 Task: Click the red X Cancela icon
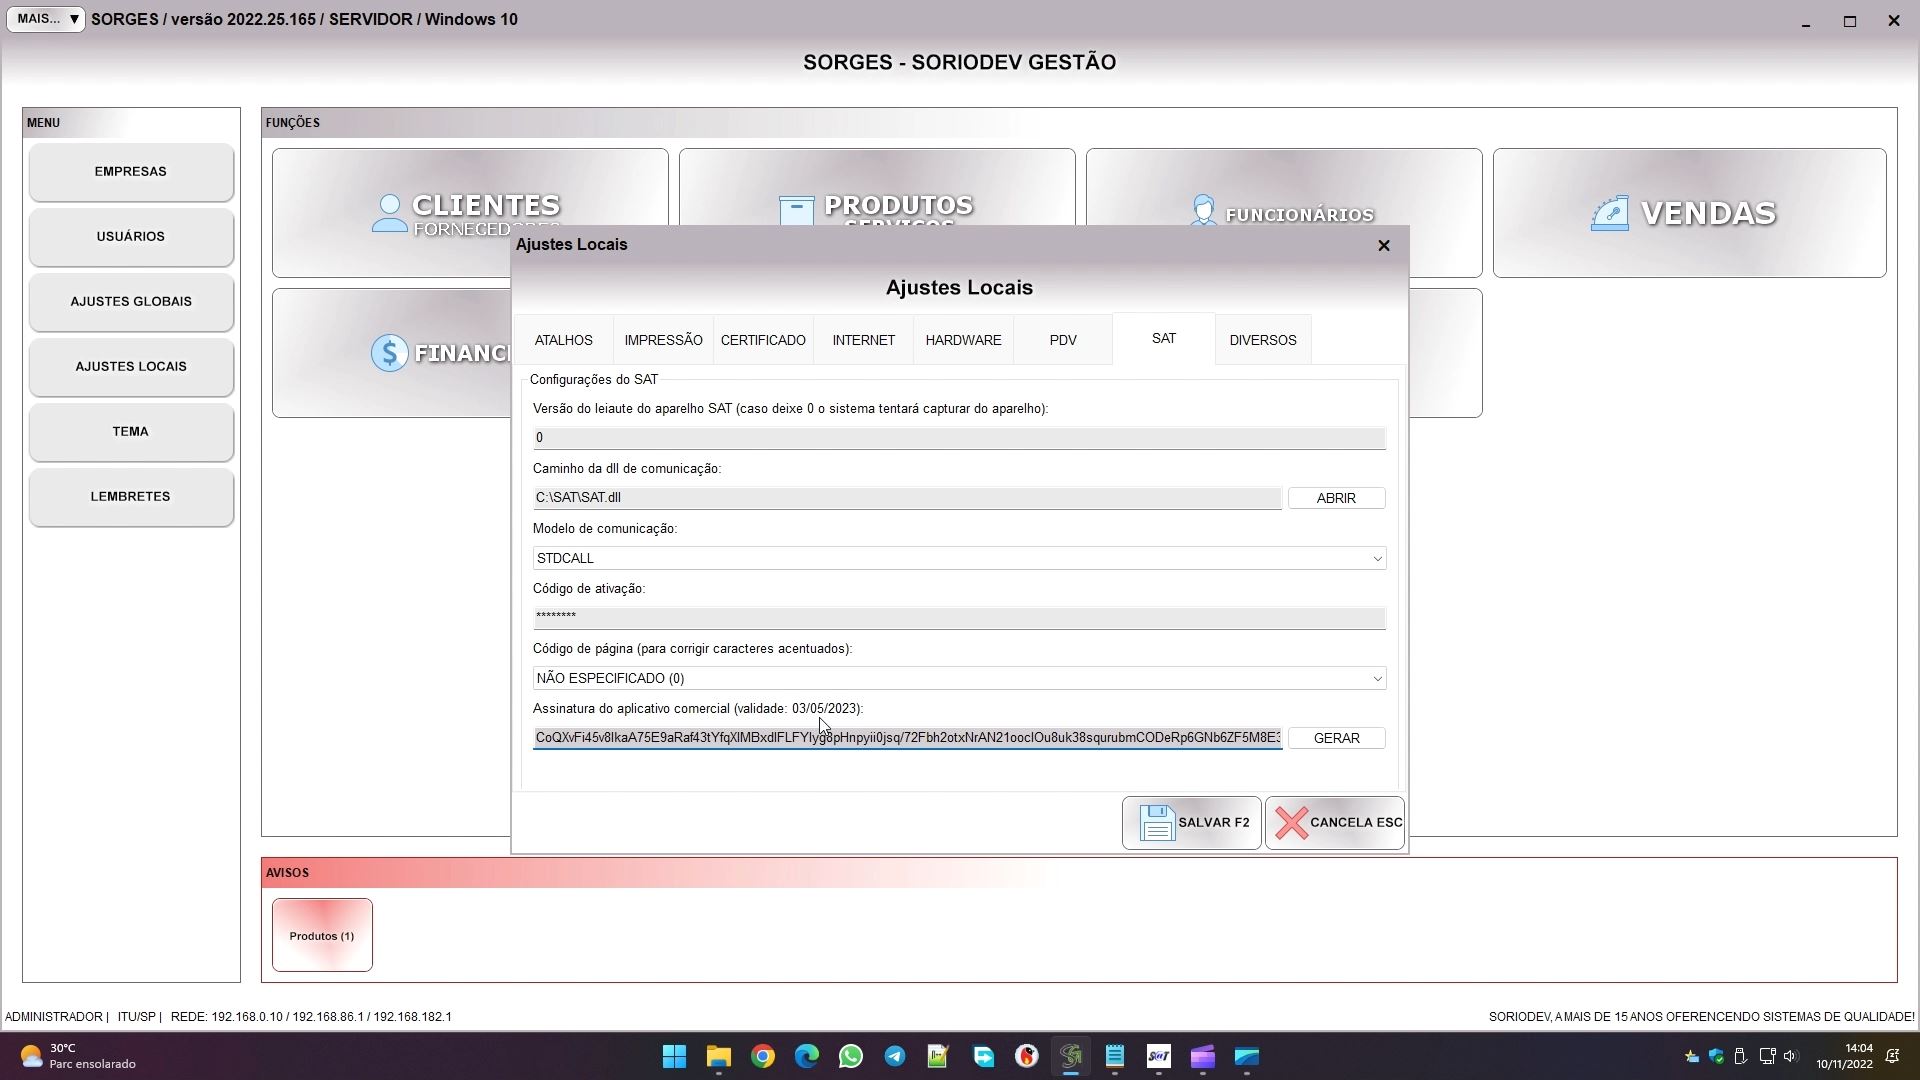[x=1291, y=823]
